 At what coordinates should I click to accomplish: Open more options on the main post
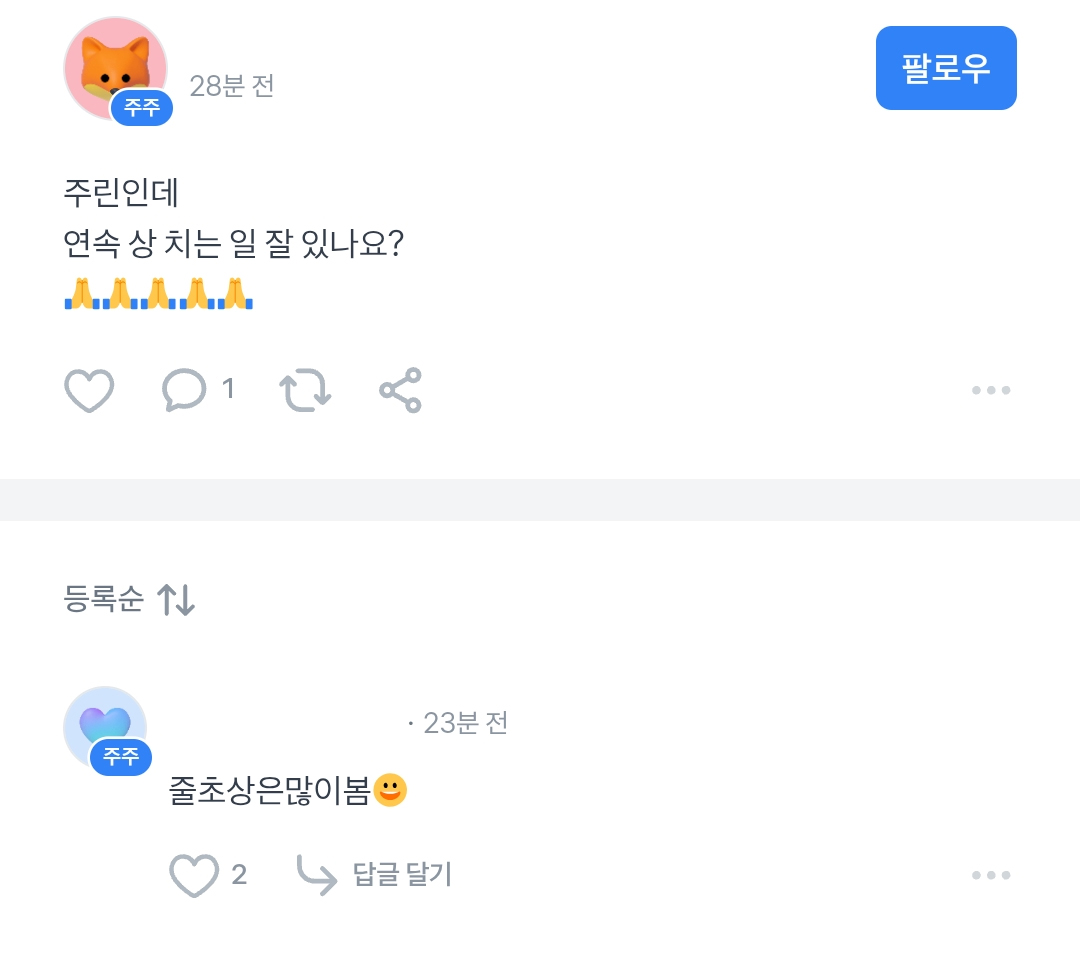pyautogui.click(x=990, y=390)
